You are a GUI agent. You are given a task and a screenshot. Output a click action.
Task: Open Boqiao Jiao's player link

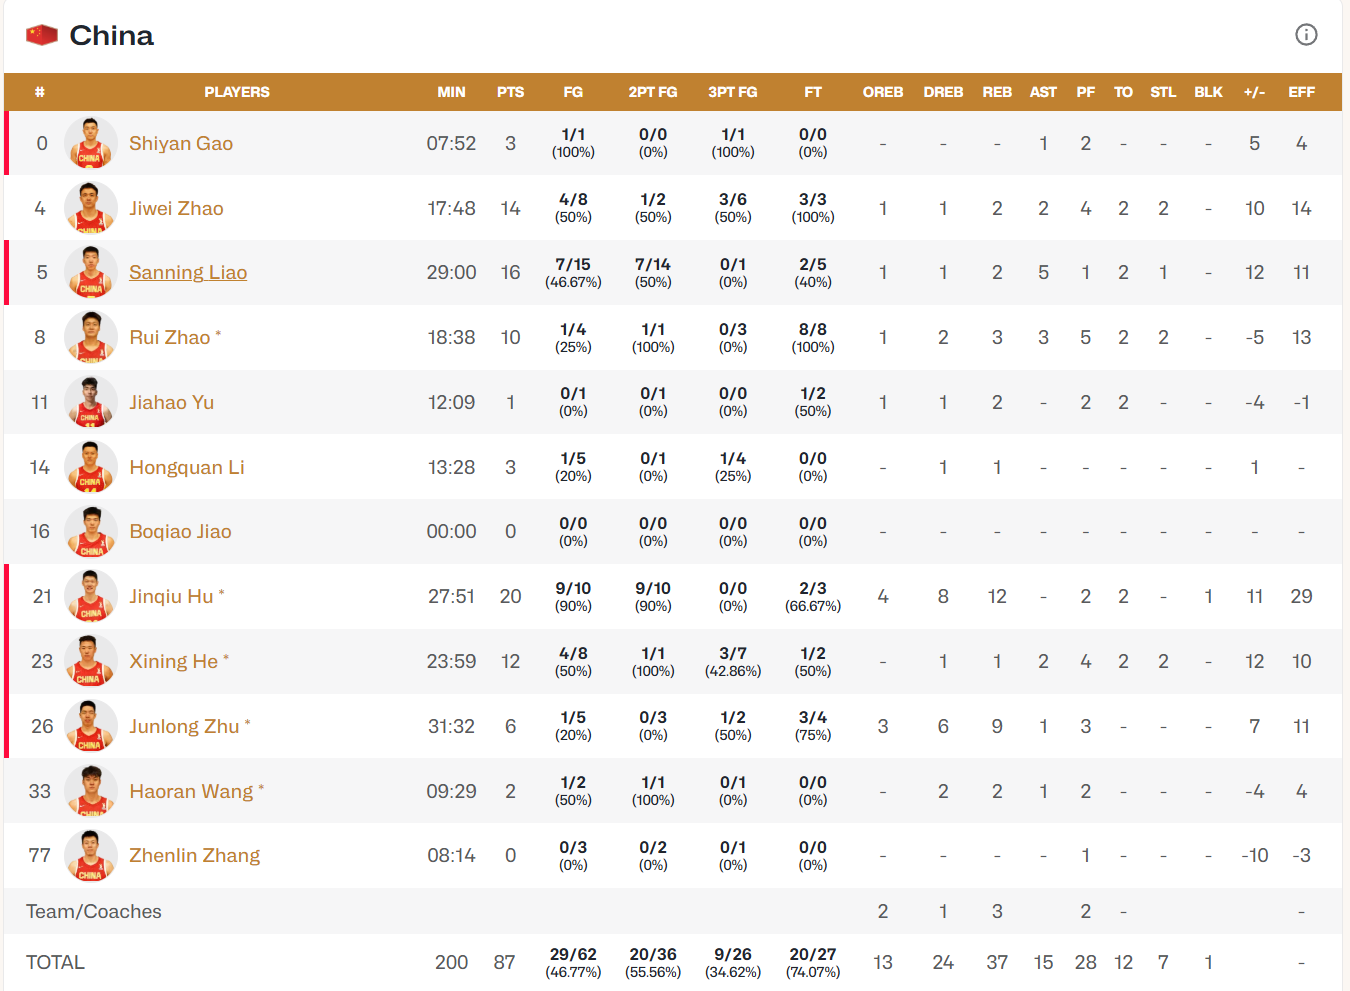pos(180,532)
